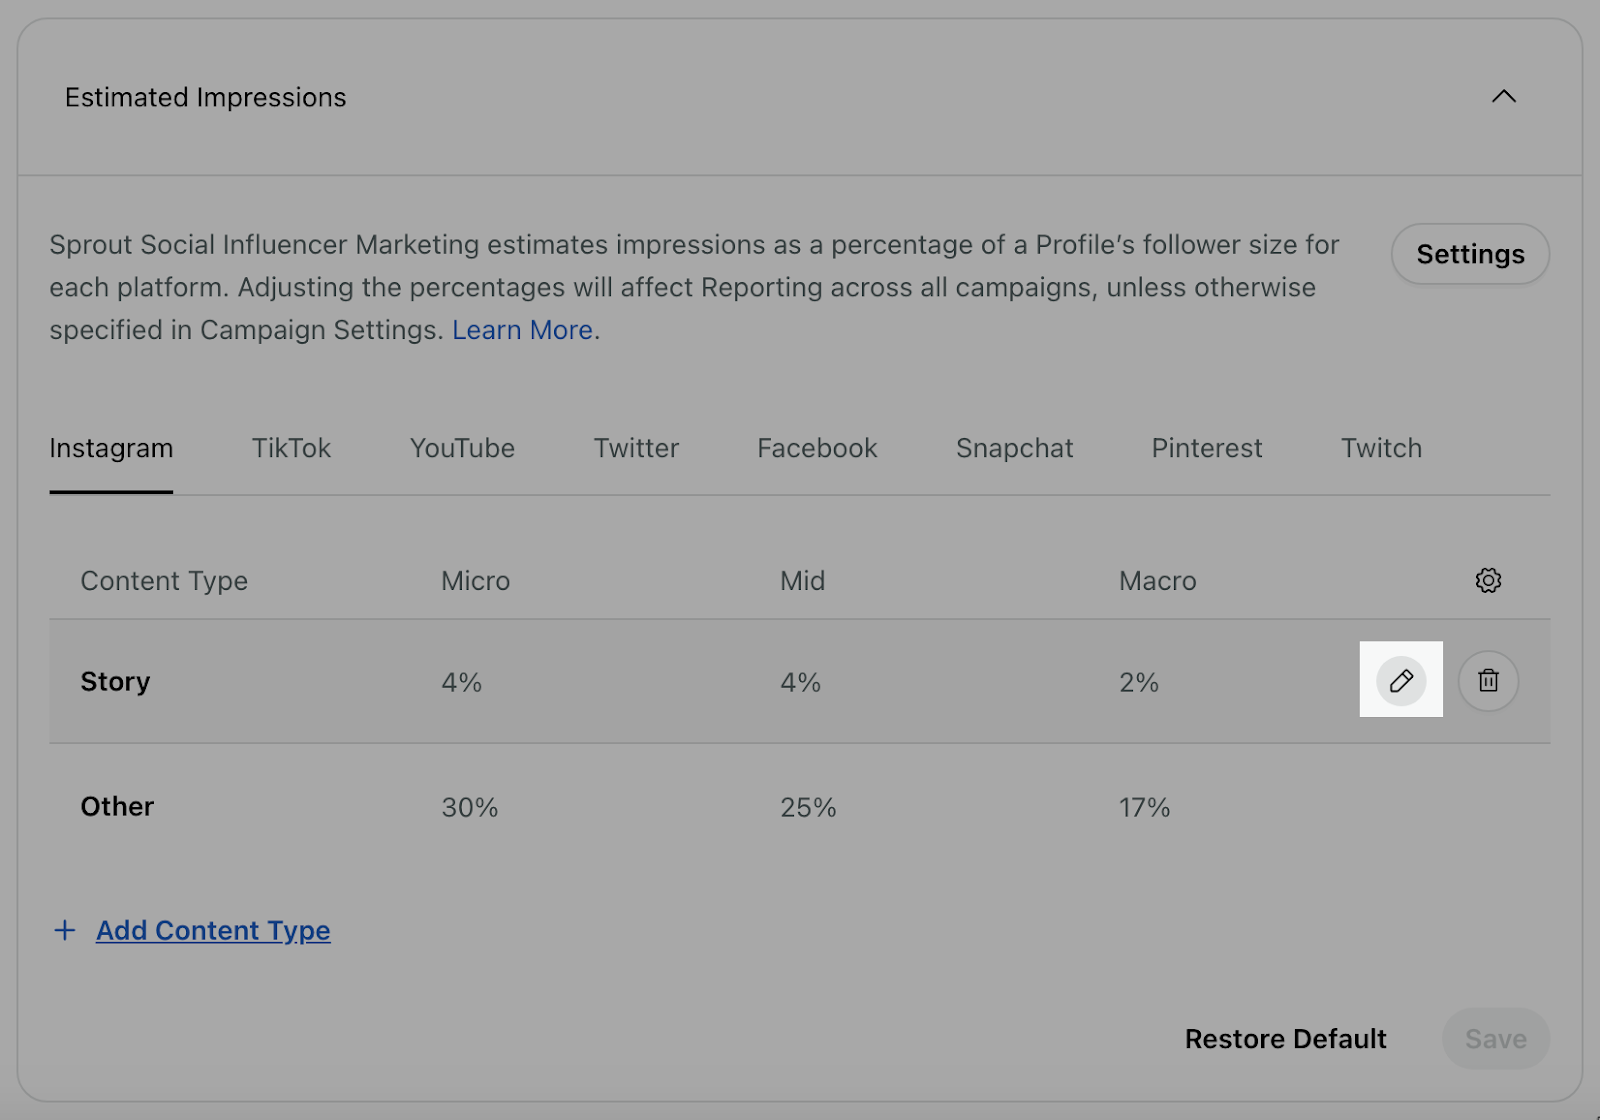Screen dimensions: 1600x1120
Task: Open the Twitter tab
Action: [636, 448]
